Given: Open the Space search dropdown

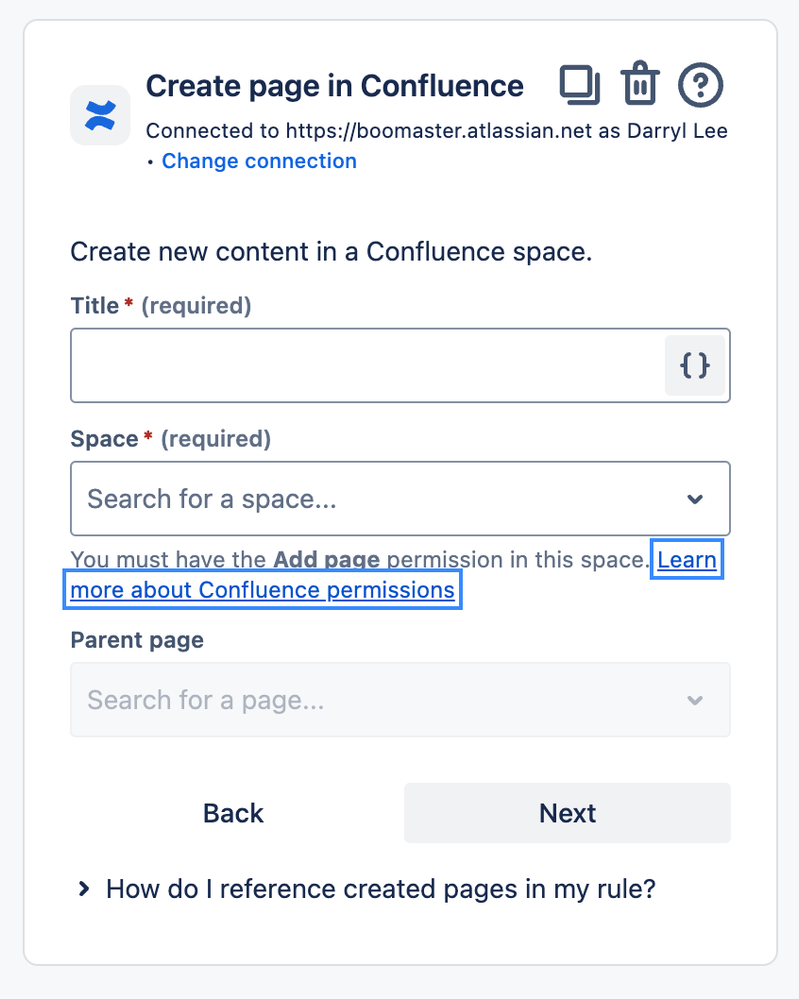Looking at the screenshot, I should (400, 499).
